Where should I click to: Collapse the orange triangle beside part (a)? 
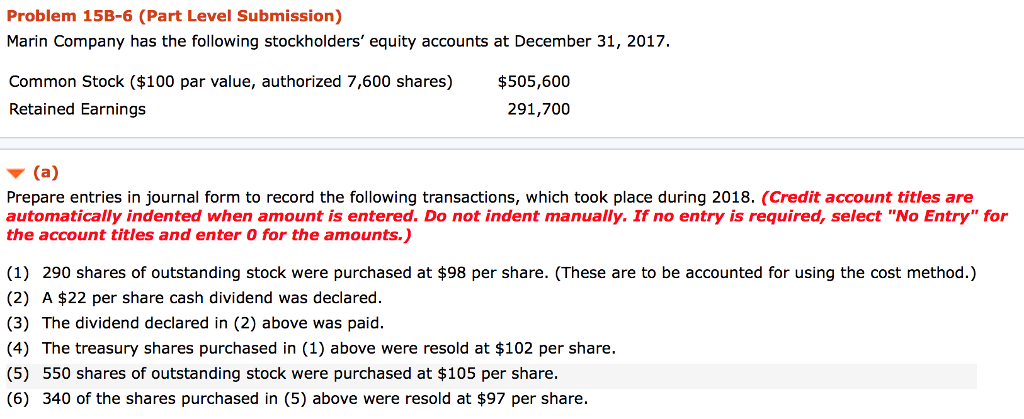(x=15, y=172)
